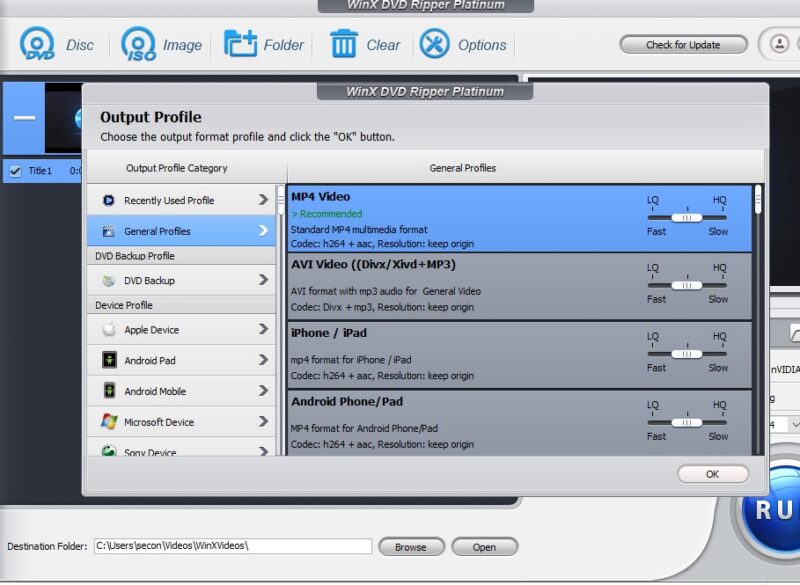Click the Sony Device category icon
The height and width of the screenshot is (585, 800).
click(x=108, y=453)
